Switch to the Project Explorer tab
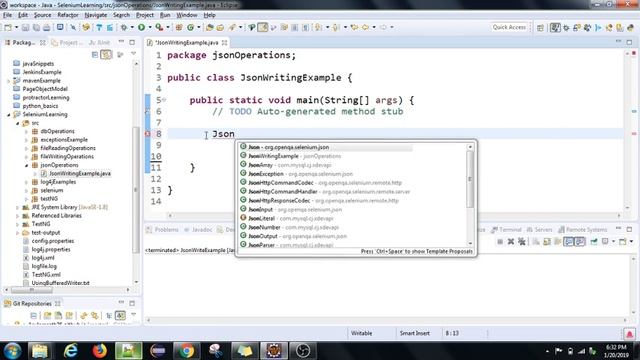Screen dimensions: 640x360 67,42
